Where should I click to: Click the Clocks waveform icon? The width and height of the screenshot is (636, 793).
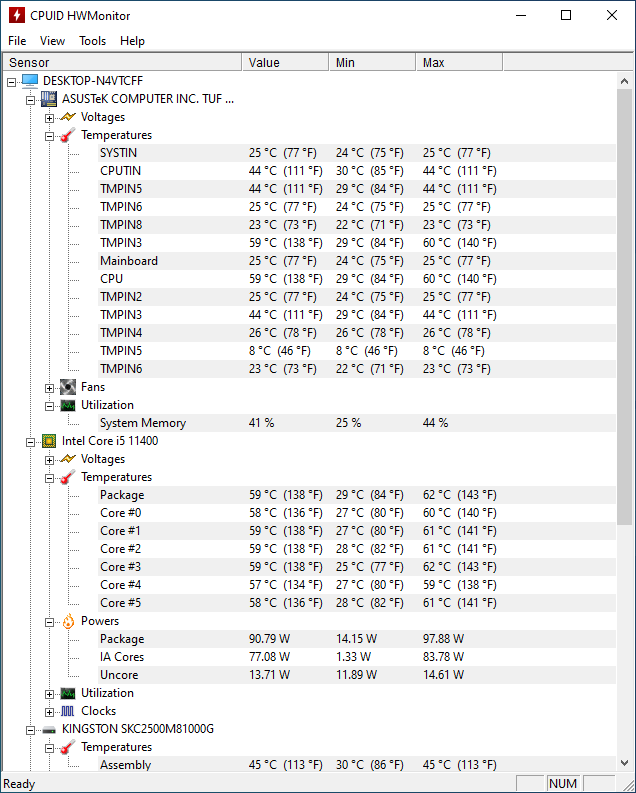68,711
